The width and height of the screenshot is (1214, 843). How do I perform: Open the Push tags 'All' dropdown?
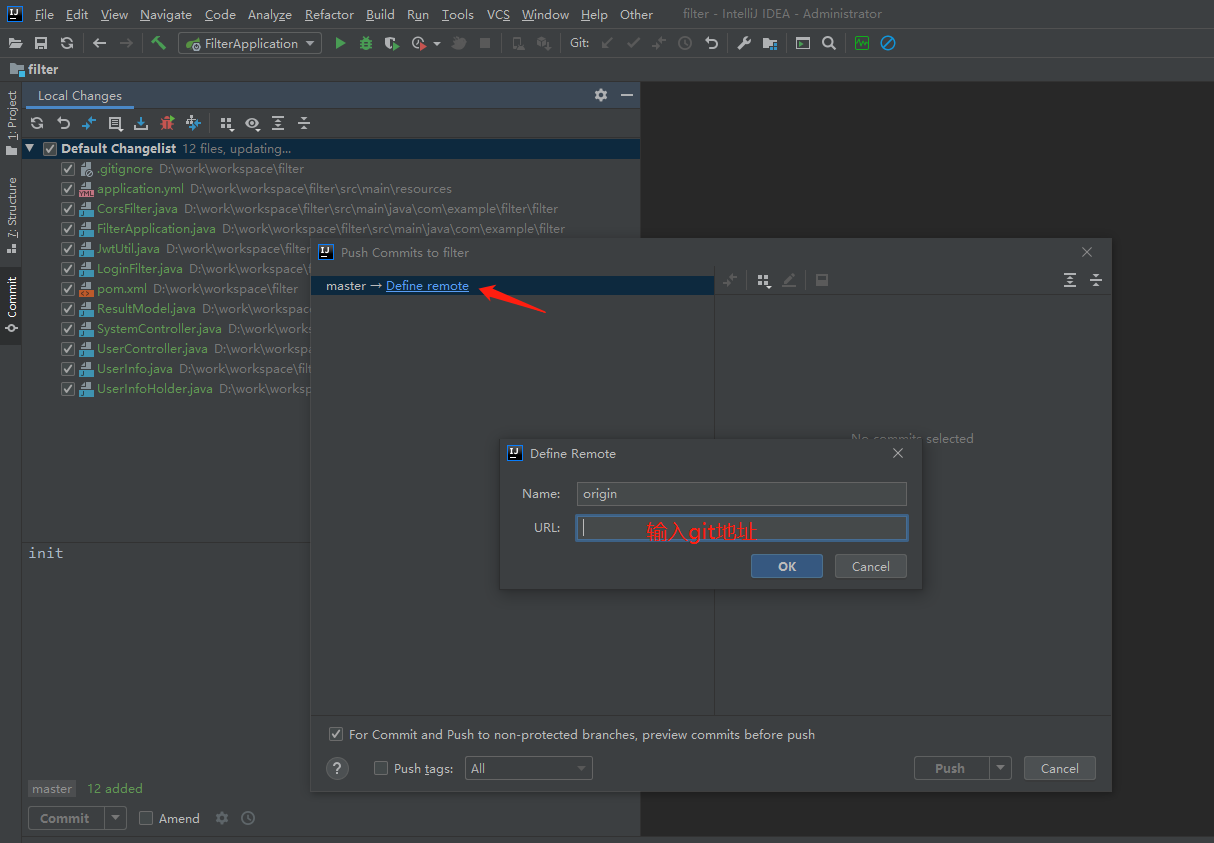click(x=528, y=768)
